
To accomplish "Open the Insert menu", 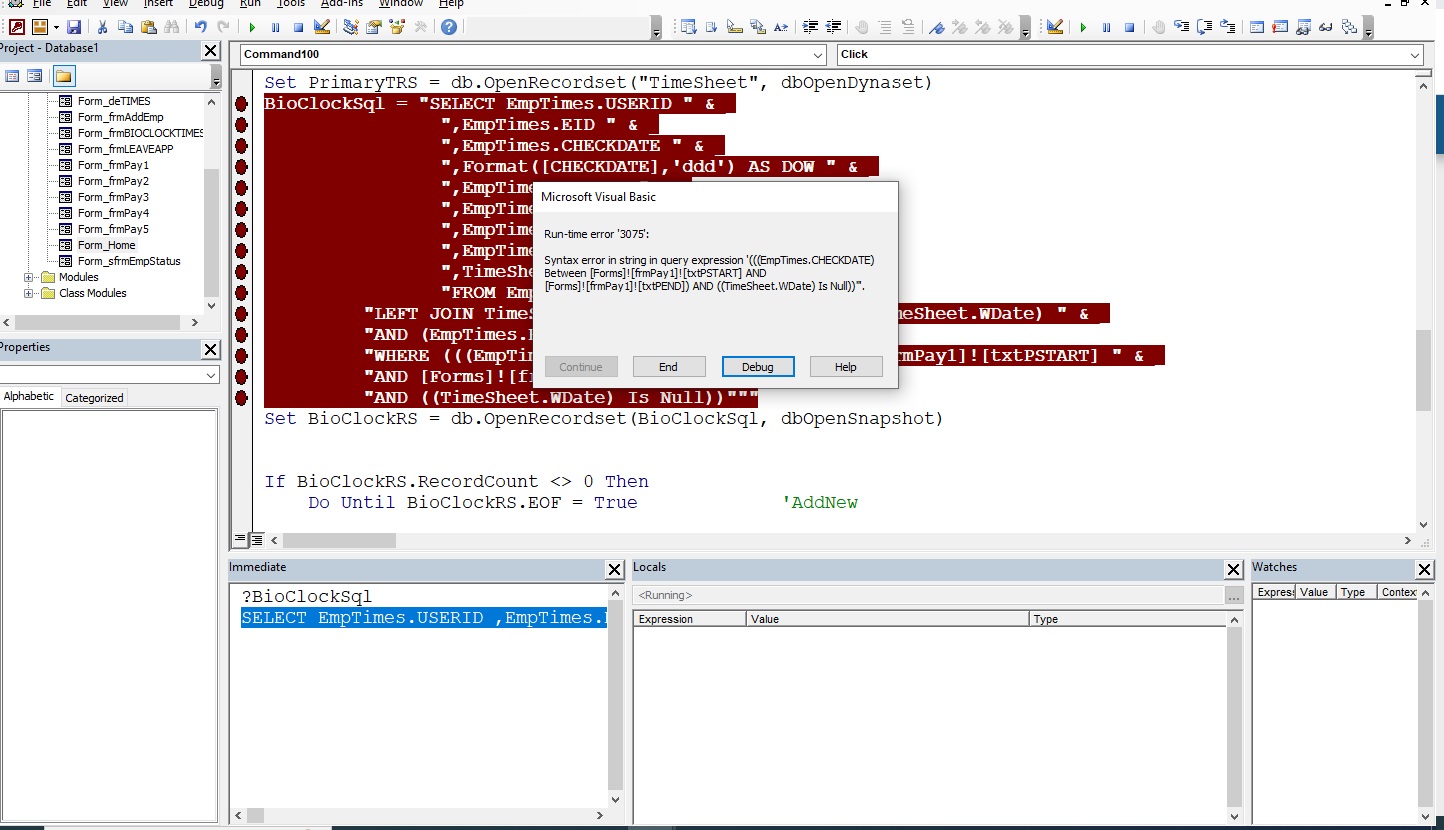I will pos(158,4).
